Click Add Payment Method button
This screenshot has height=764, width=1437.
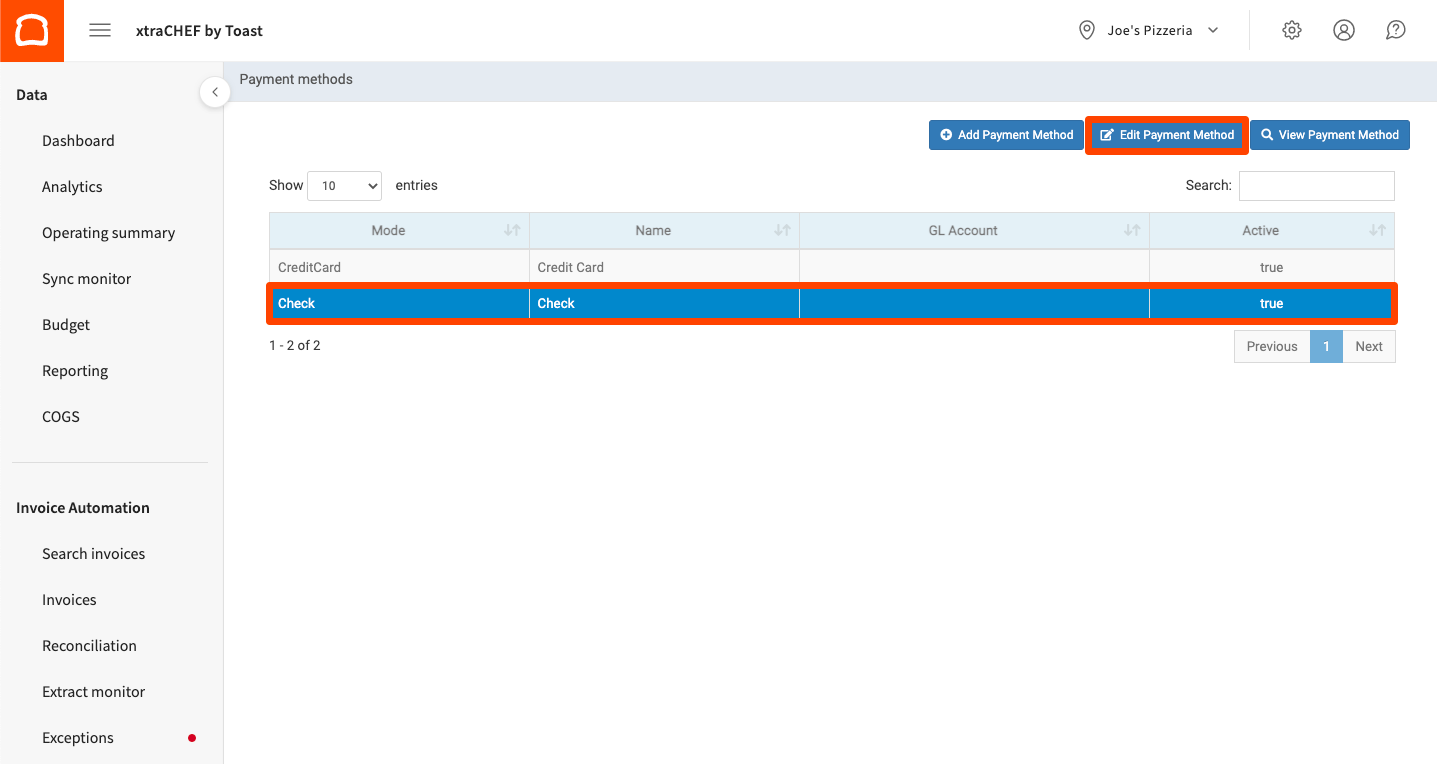(x=1006, y=135)
